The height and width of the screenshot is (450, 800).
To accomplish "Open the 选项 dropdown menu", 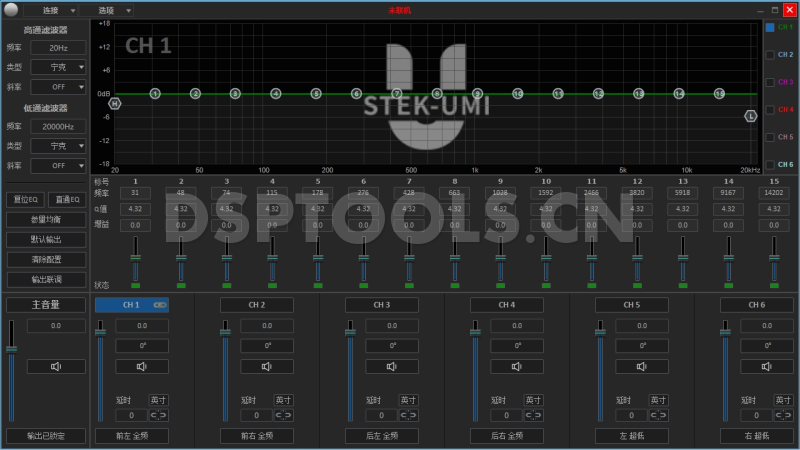I will pyautogui.click(x=107, y=10).
